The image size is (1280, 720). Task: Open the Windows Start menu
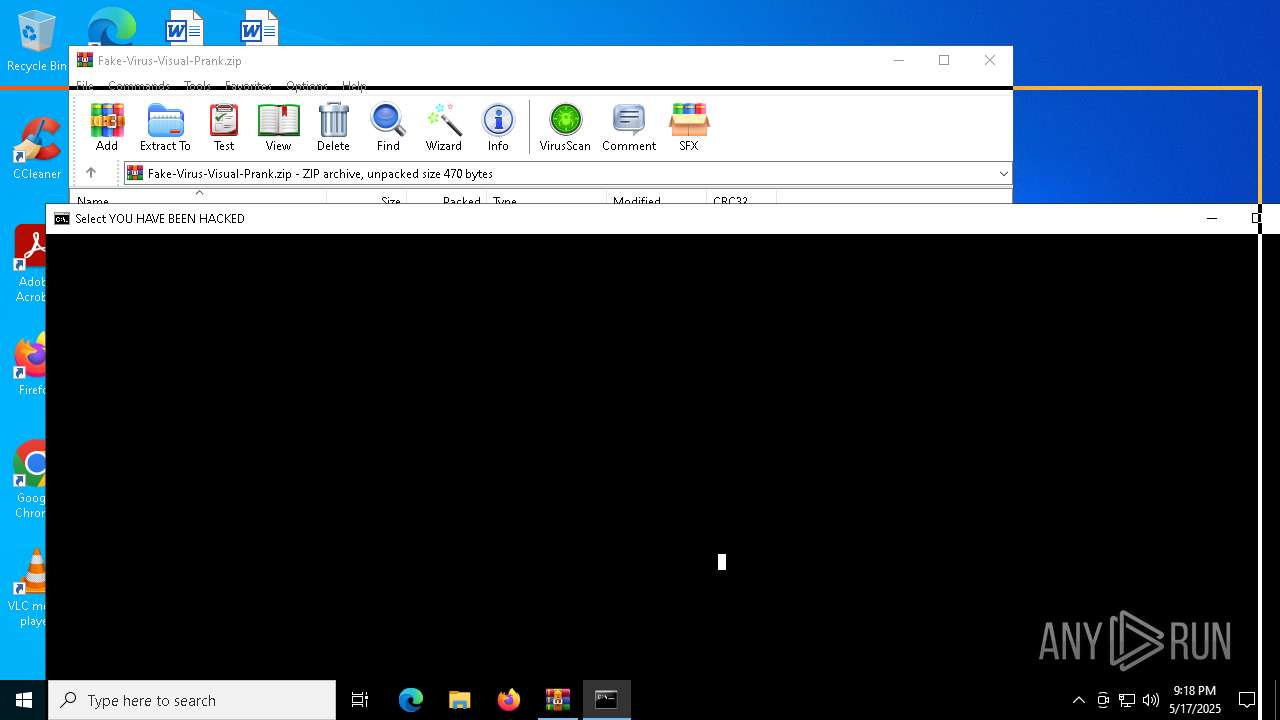(24, 700)
